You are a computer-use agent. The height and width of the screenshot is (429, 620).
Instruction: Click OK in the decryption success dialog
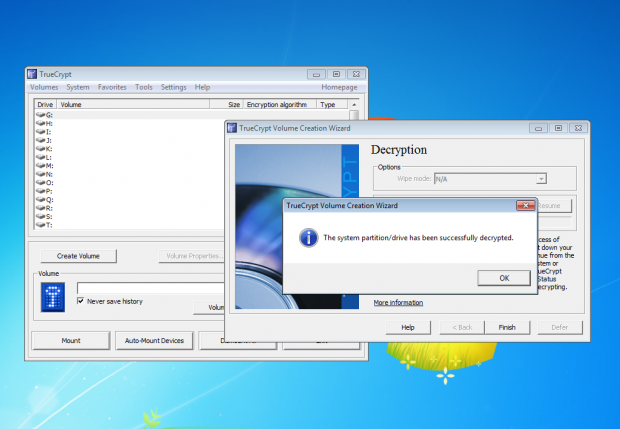[x=504, y=278]
